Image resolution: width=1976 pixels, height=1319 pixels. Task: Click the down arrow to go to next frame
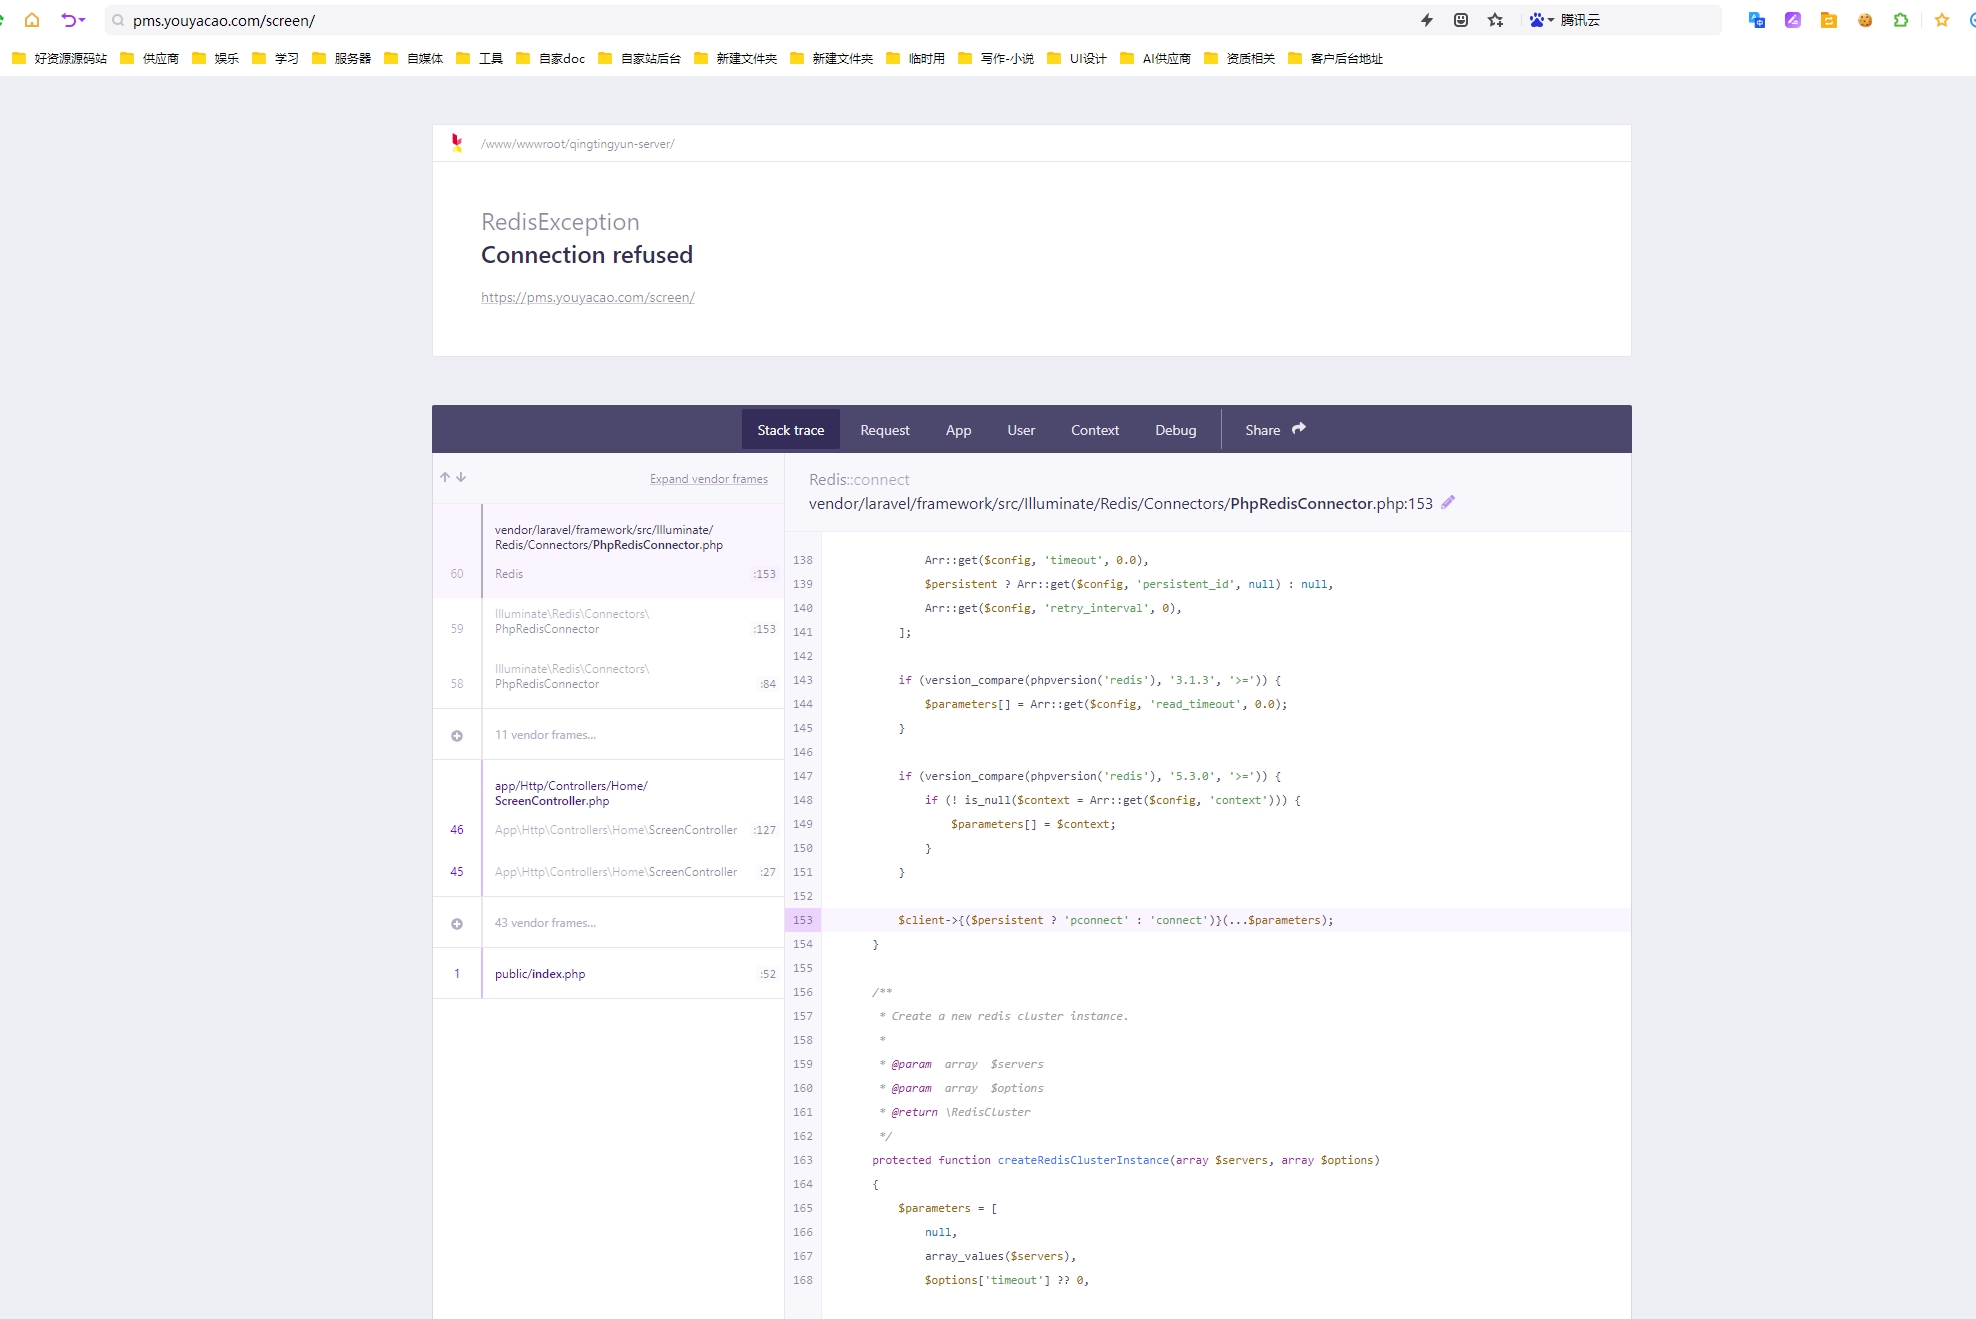tap(460, 477)
